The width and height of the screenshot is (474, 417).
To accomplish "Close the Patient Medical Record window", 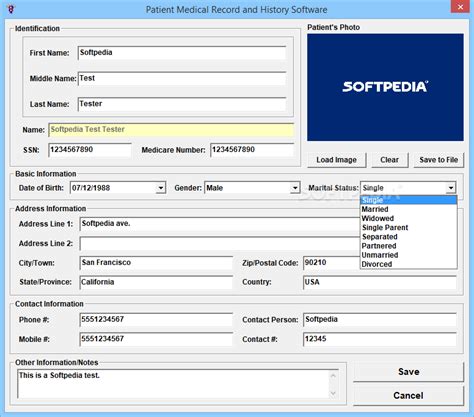I will click(x=460, y=7).
